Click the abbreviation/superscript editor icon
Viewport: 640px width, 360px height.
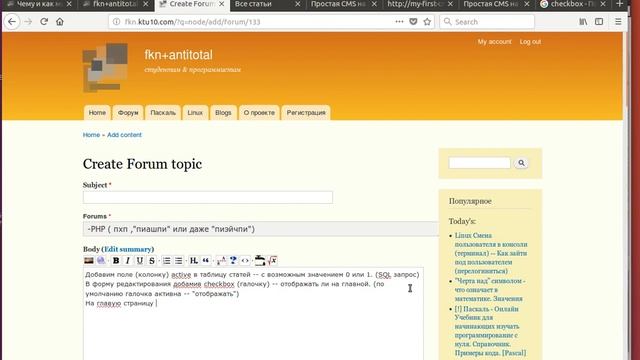(x=221, y=260)
